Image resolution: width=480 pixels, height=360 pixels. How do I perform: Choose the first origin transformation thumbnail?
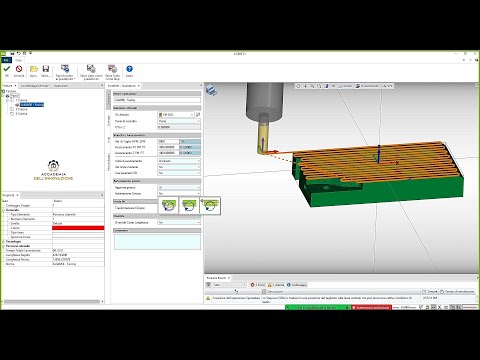click(x=168, y=205)
